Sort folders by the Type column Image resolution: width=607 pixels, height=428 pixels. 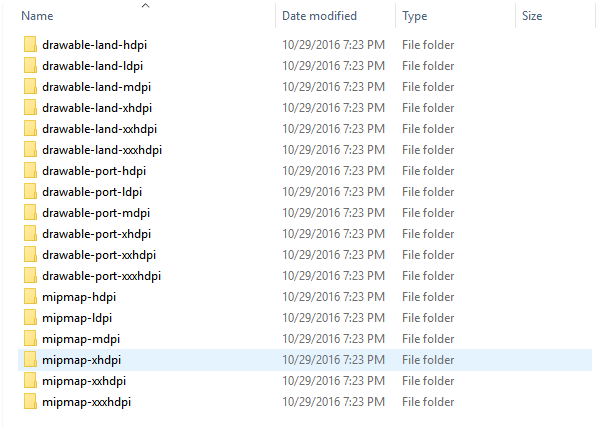(x=414, y=16)
